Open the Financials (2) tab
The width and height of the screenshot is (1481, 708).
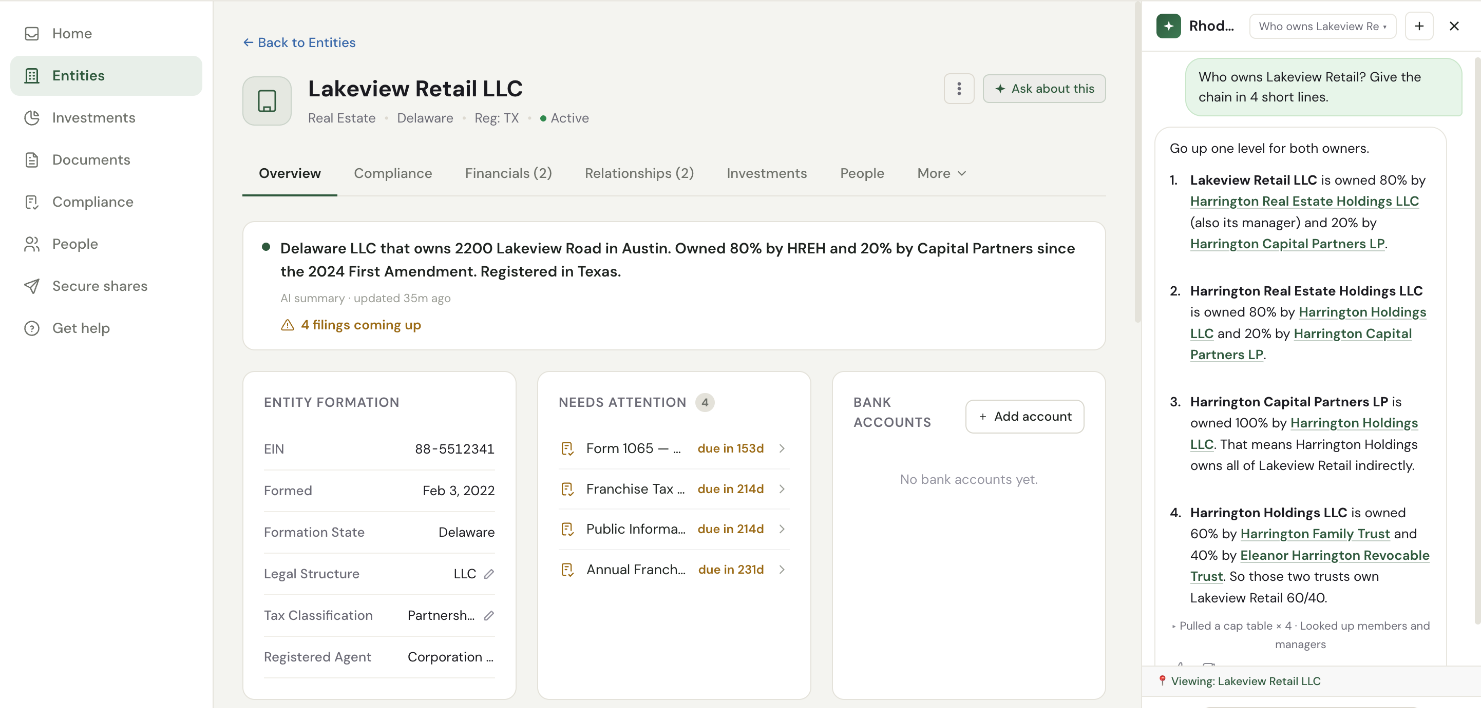click(x=508, y=173)
